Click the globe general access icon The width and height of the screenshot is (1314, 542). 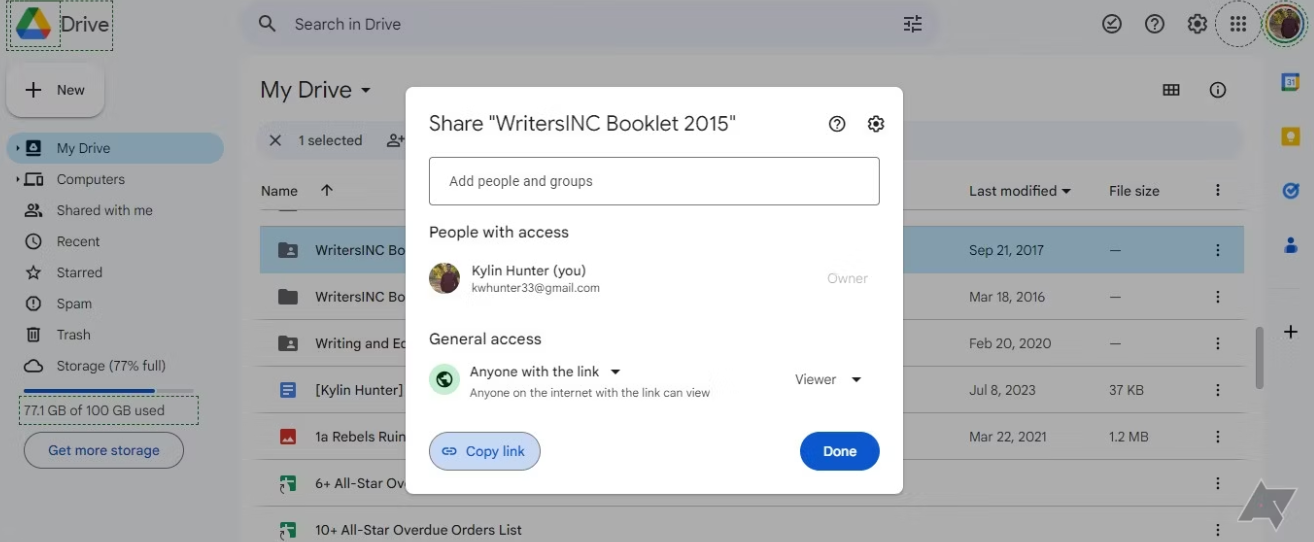pyautogui.click(x=444, y=380)
